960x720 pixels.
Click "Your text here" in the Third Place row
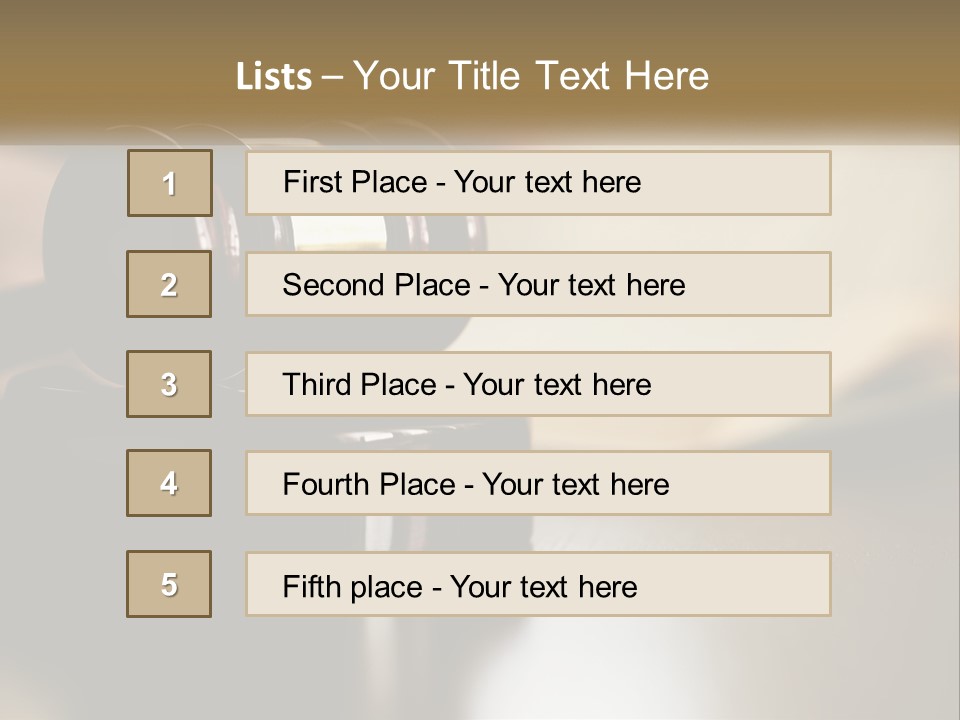coord(557,385)
